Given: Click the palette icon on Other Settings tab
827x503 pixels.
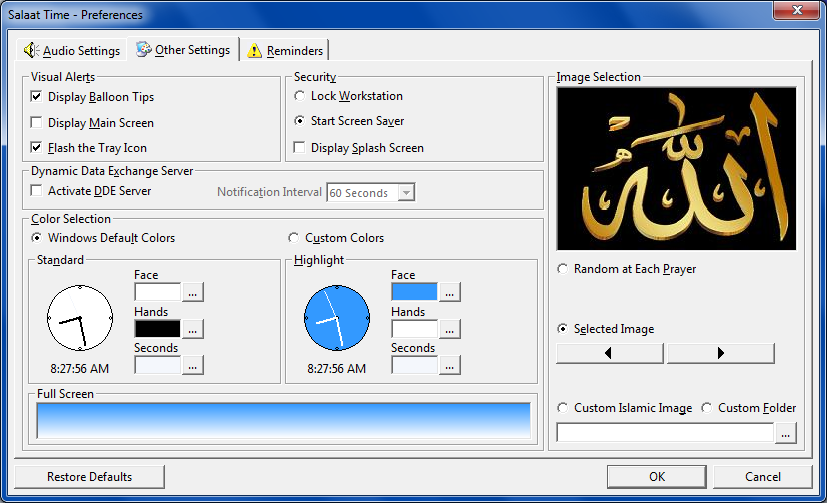Looking at the screenshot, I should point(143,50).
